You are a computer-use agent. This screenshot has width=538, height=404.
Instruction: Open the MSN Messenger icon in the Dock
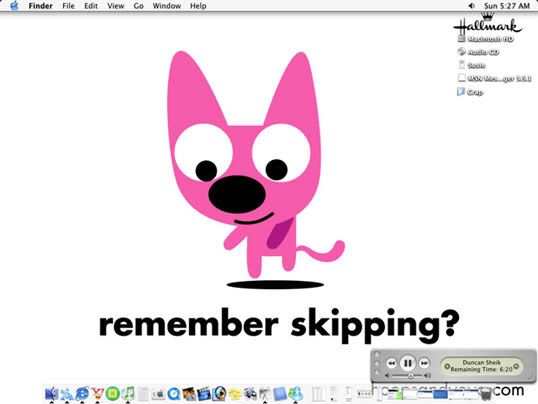pyautogui.click(x=295, y=394)
